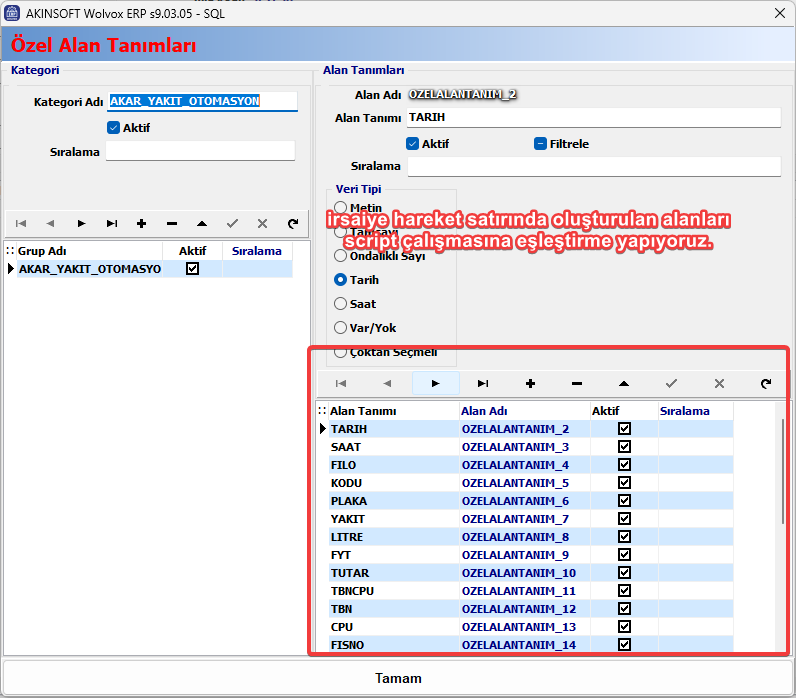796x698 pixels.
Task: Select the Saat data type
Action: click(341, 304)
